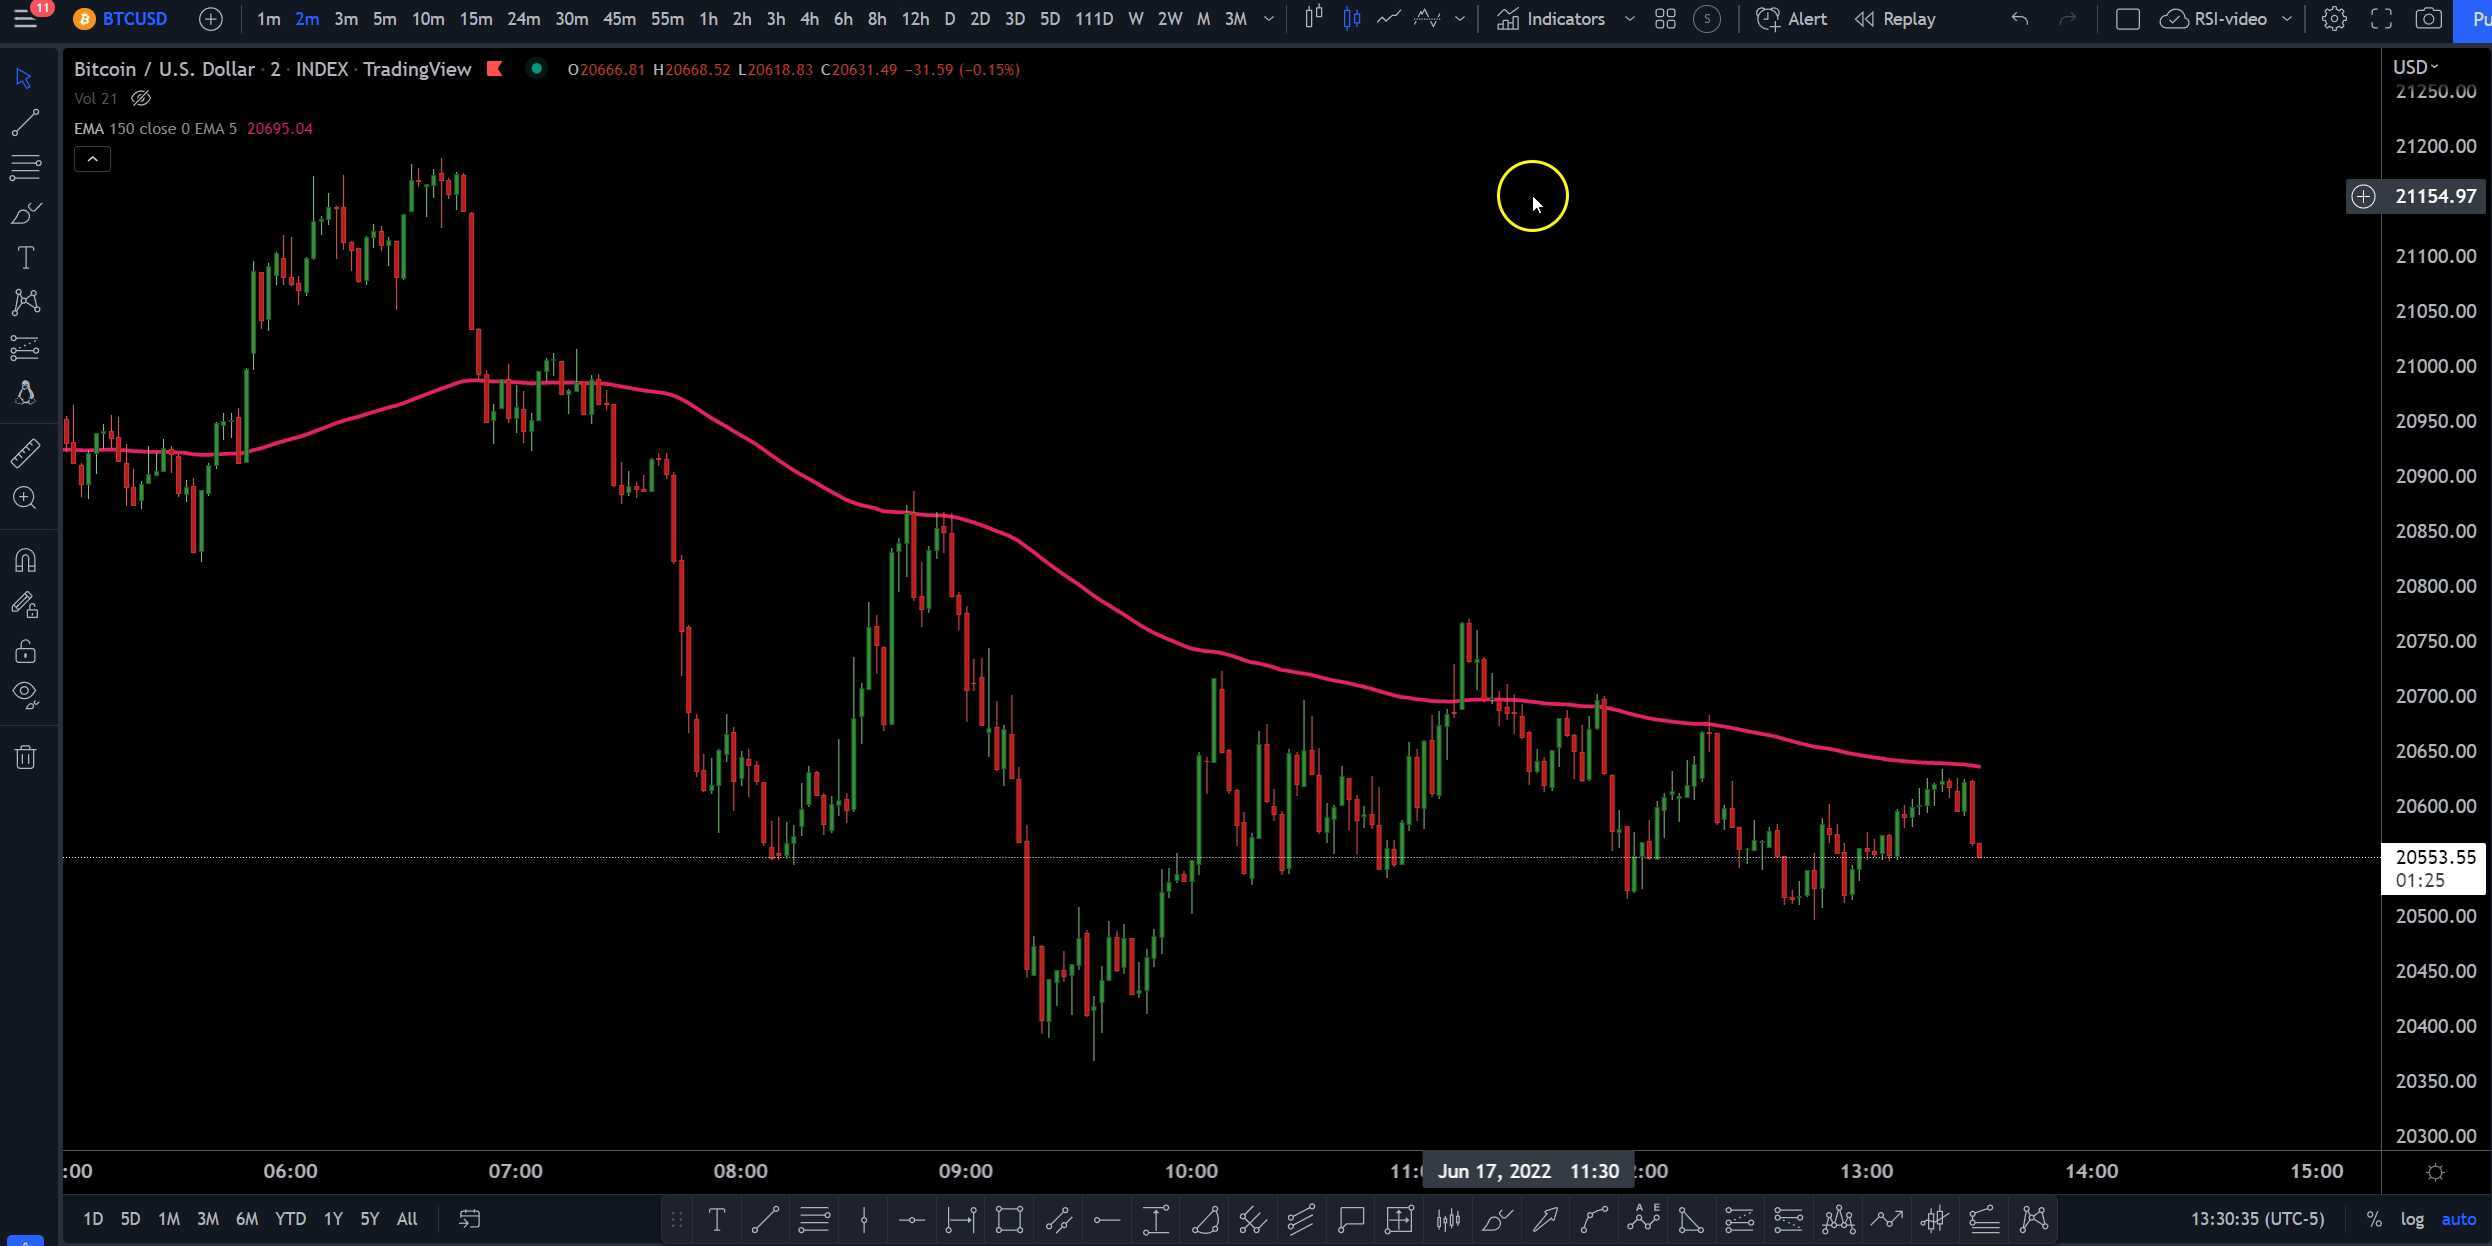The width and height of the screenshot is (2492, 1246).
Task: Select the 1Y range tab at bottom
Action: tap(332, 1219)
